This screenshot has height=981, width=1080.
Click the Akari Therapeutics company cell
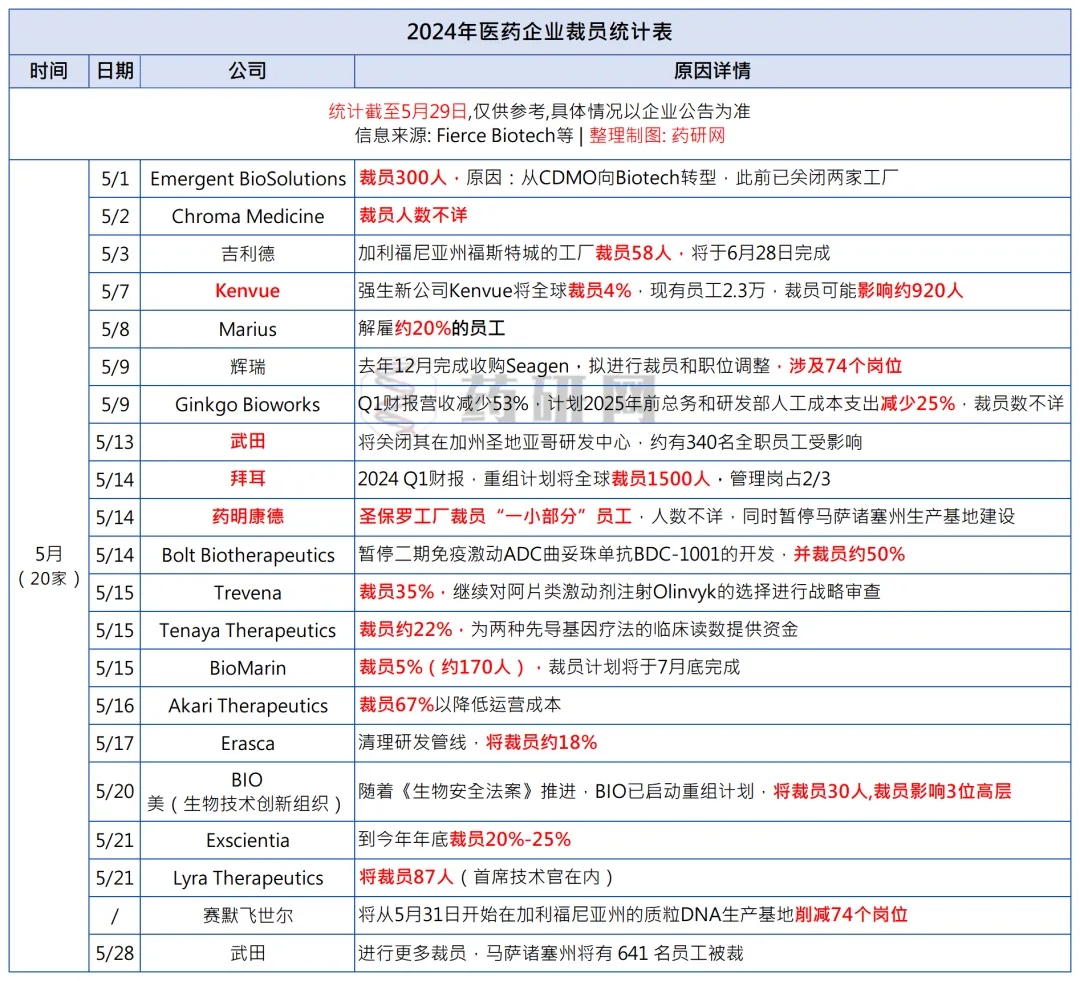247,705
